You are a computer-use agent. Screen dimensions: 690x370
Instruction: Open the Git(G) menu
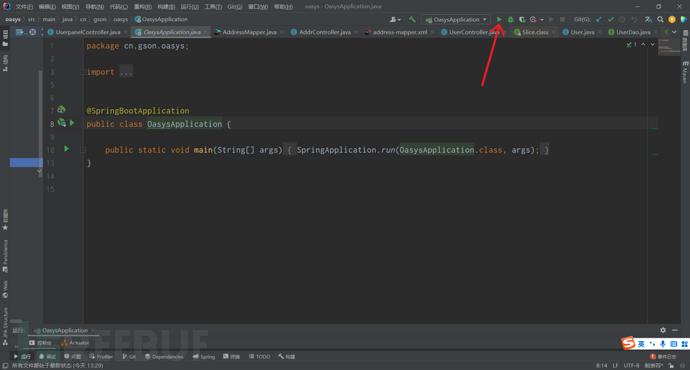235,7
